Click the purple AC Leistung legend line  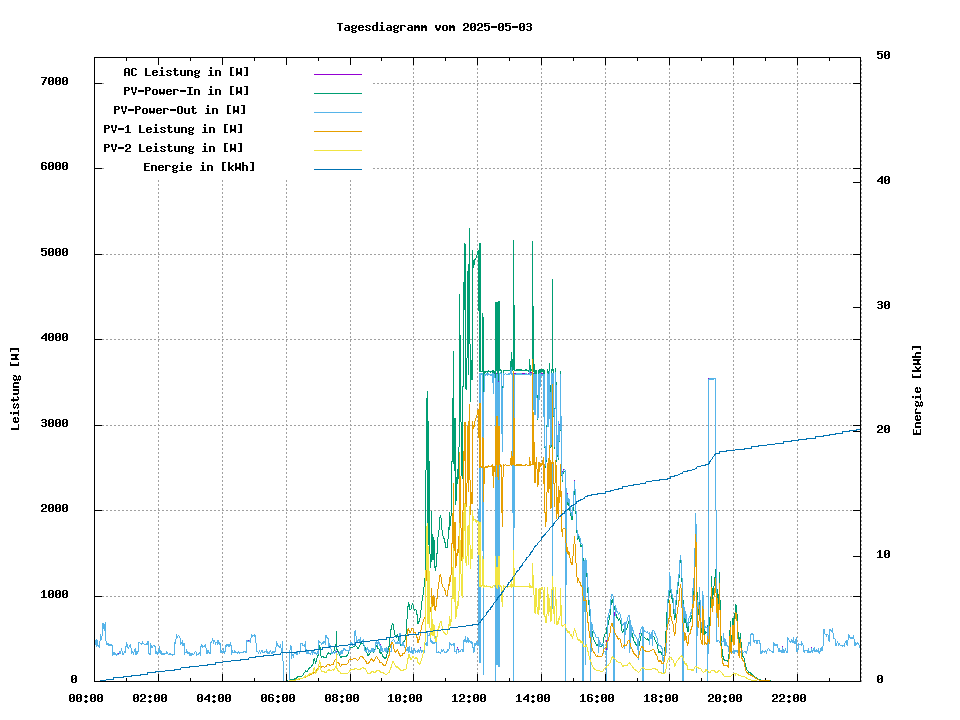337,74
